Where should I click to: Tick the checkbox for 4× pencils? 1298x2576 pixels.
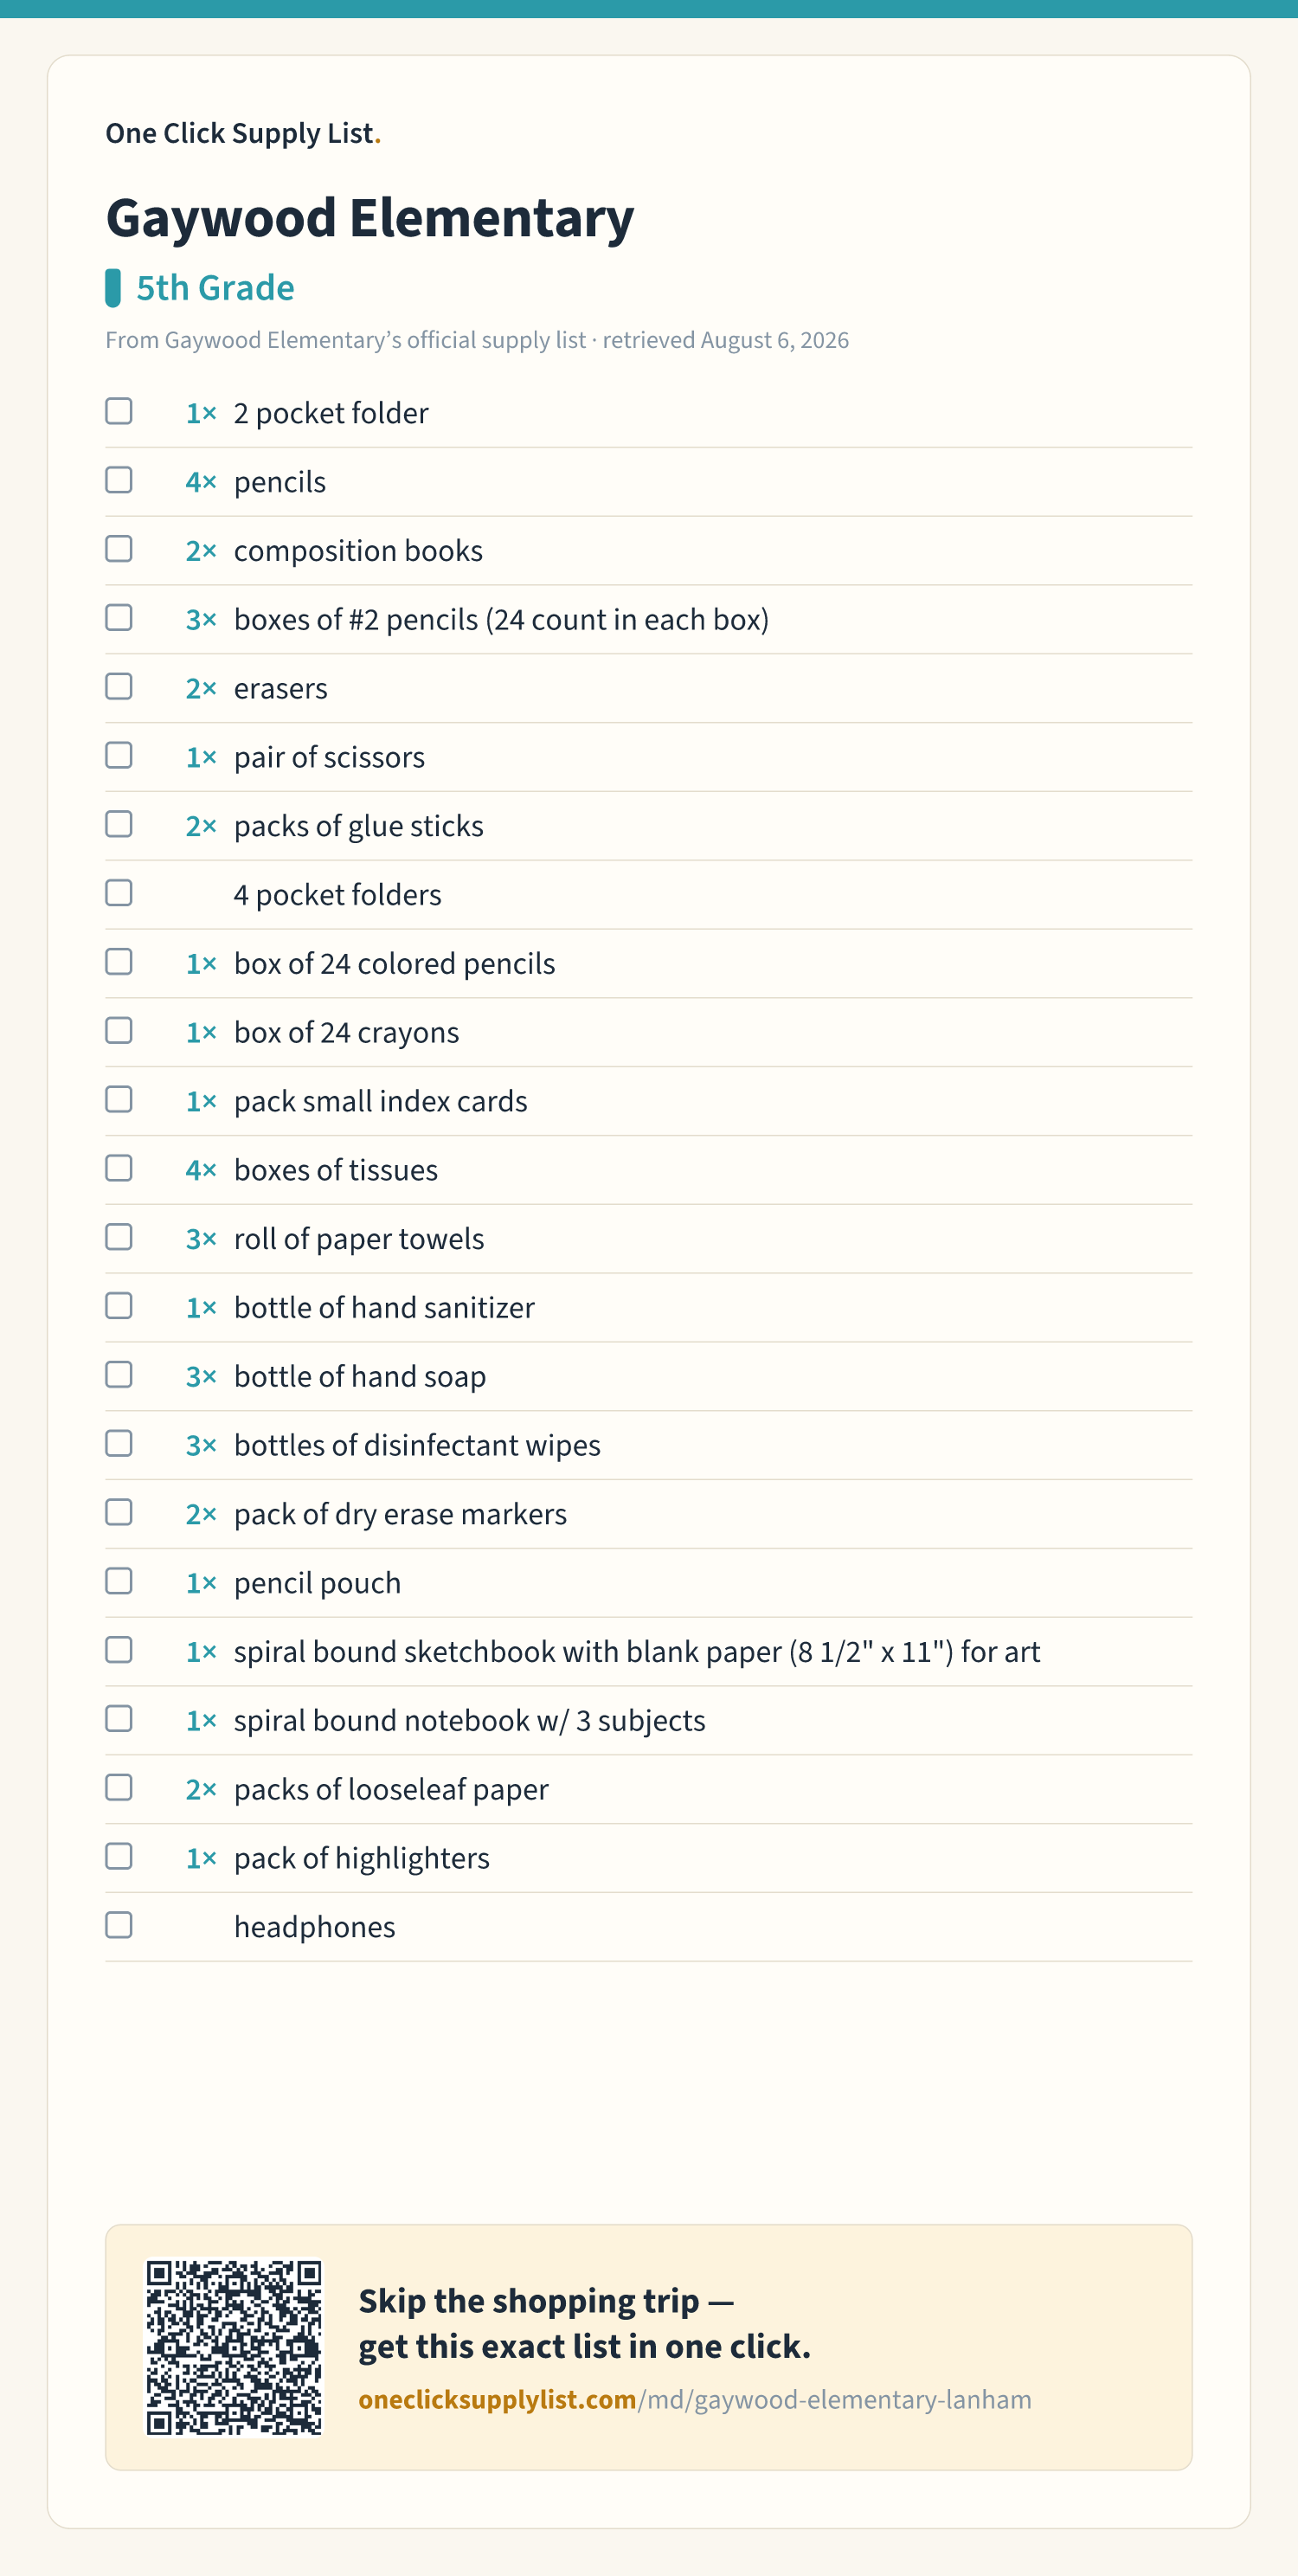coord(119,480)
